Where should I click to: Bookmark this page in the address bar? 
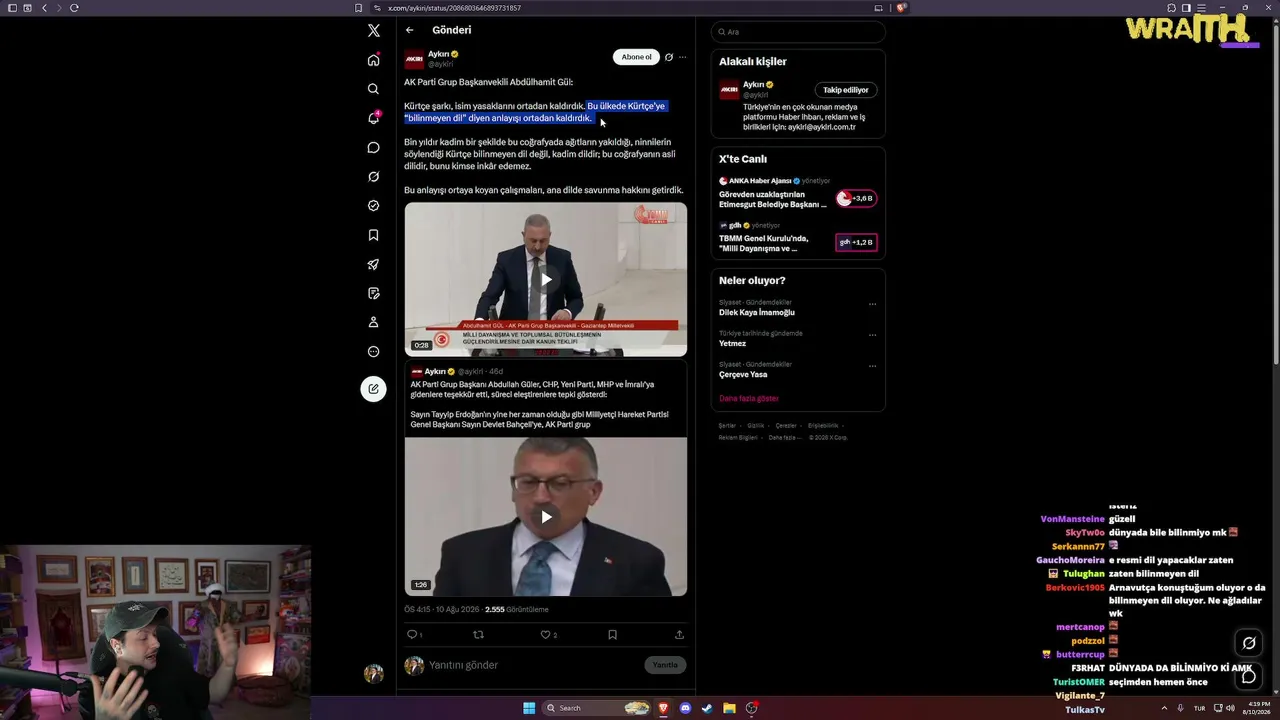359,8
